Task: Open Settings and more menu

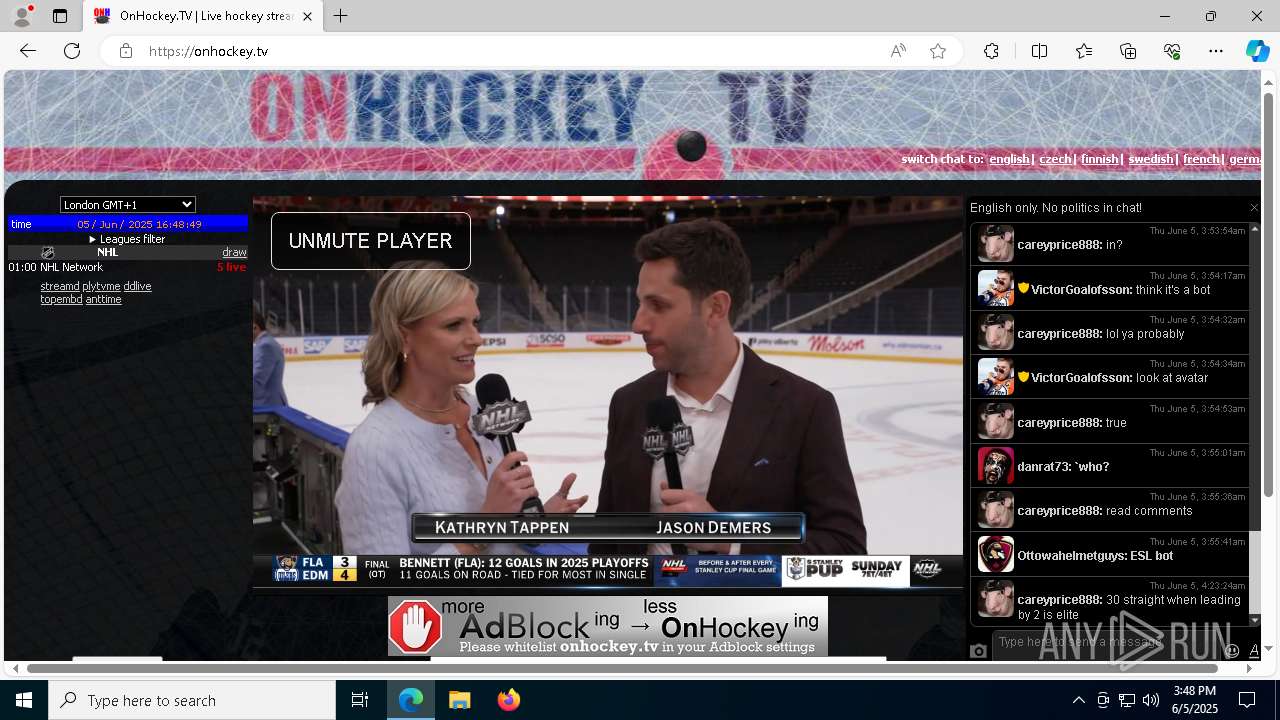Action: (1216, 51)
